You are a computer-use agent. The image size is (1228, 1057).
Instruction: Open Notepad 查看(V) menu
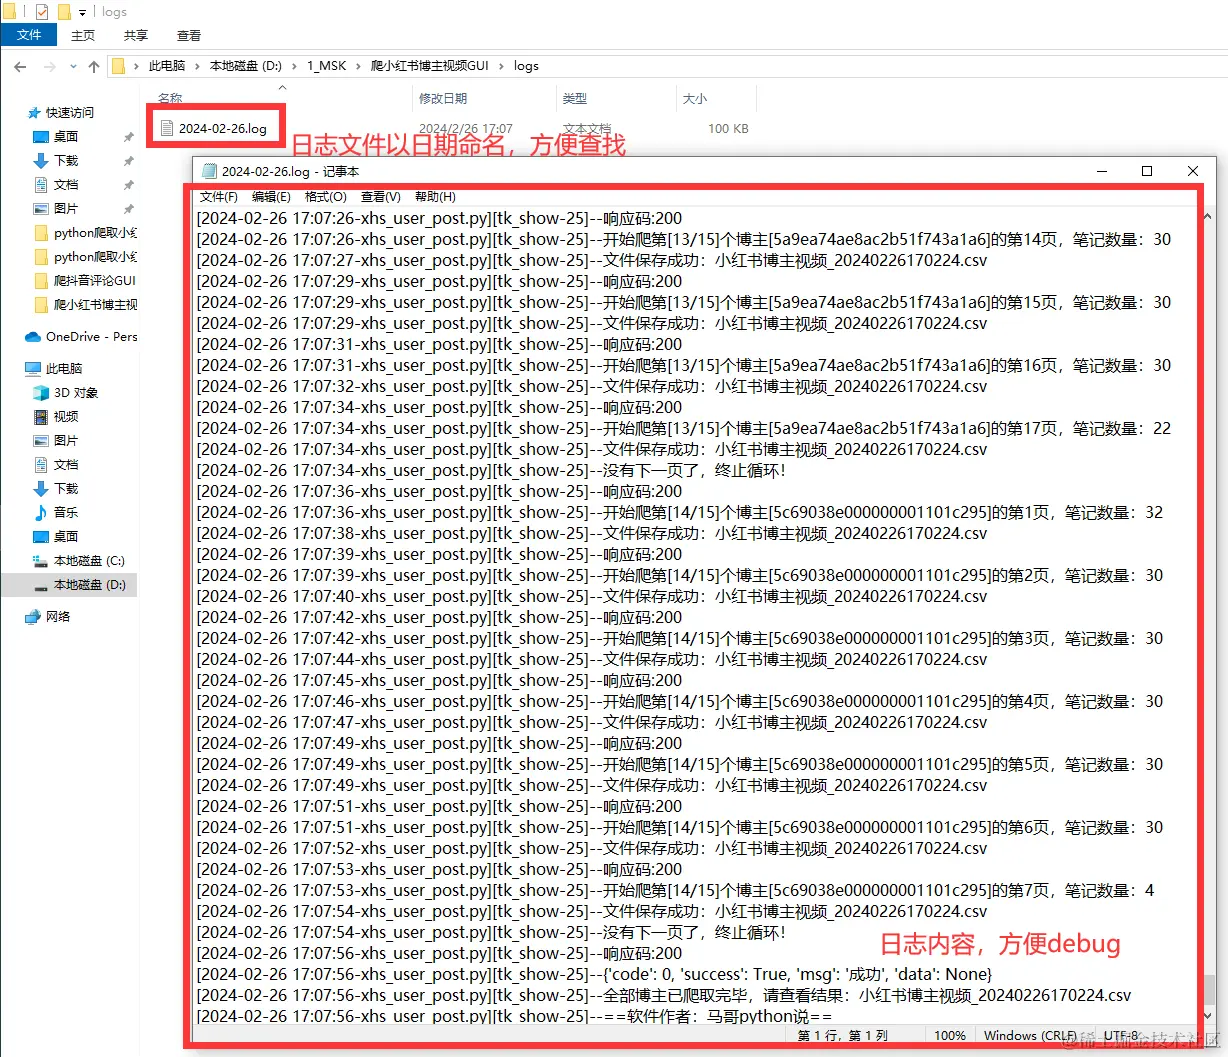click(x=381, y=197)
